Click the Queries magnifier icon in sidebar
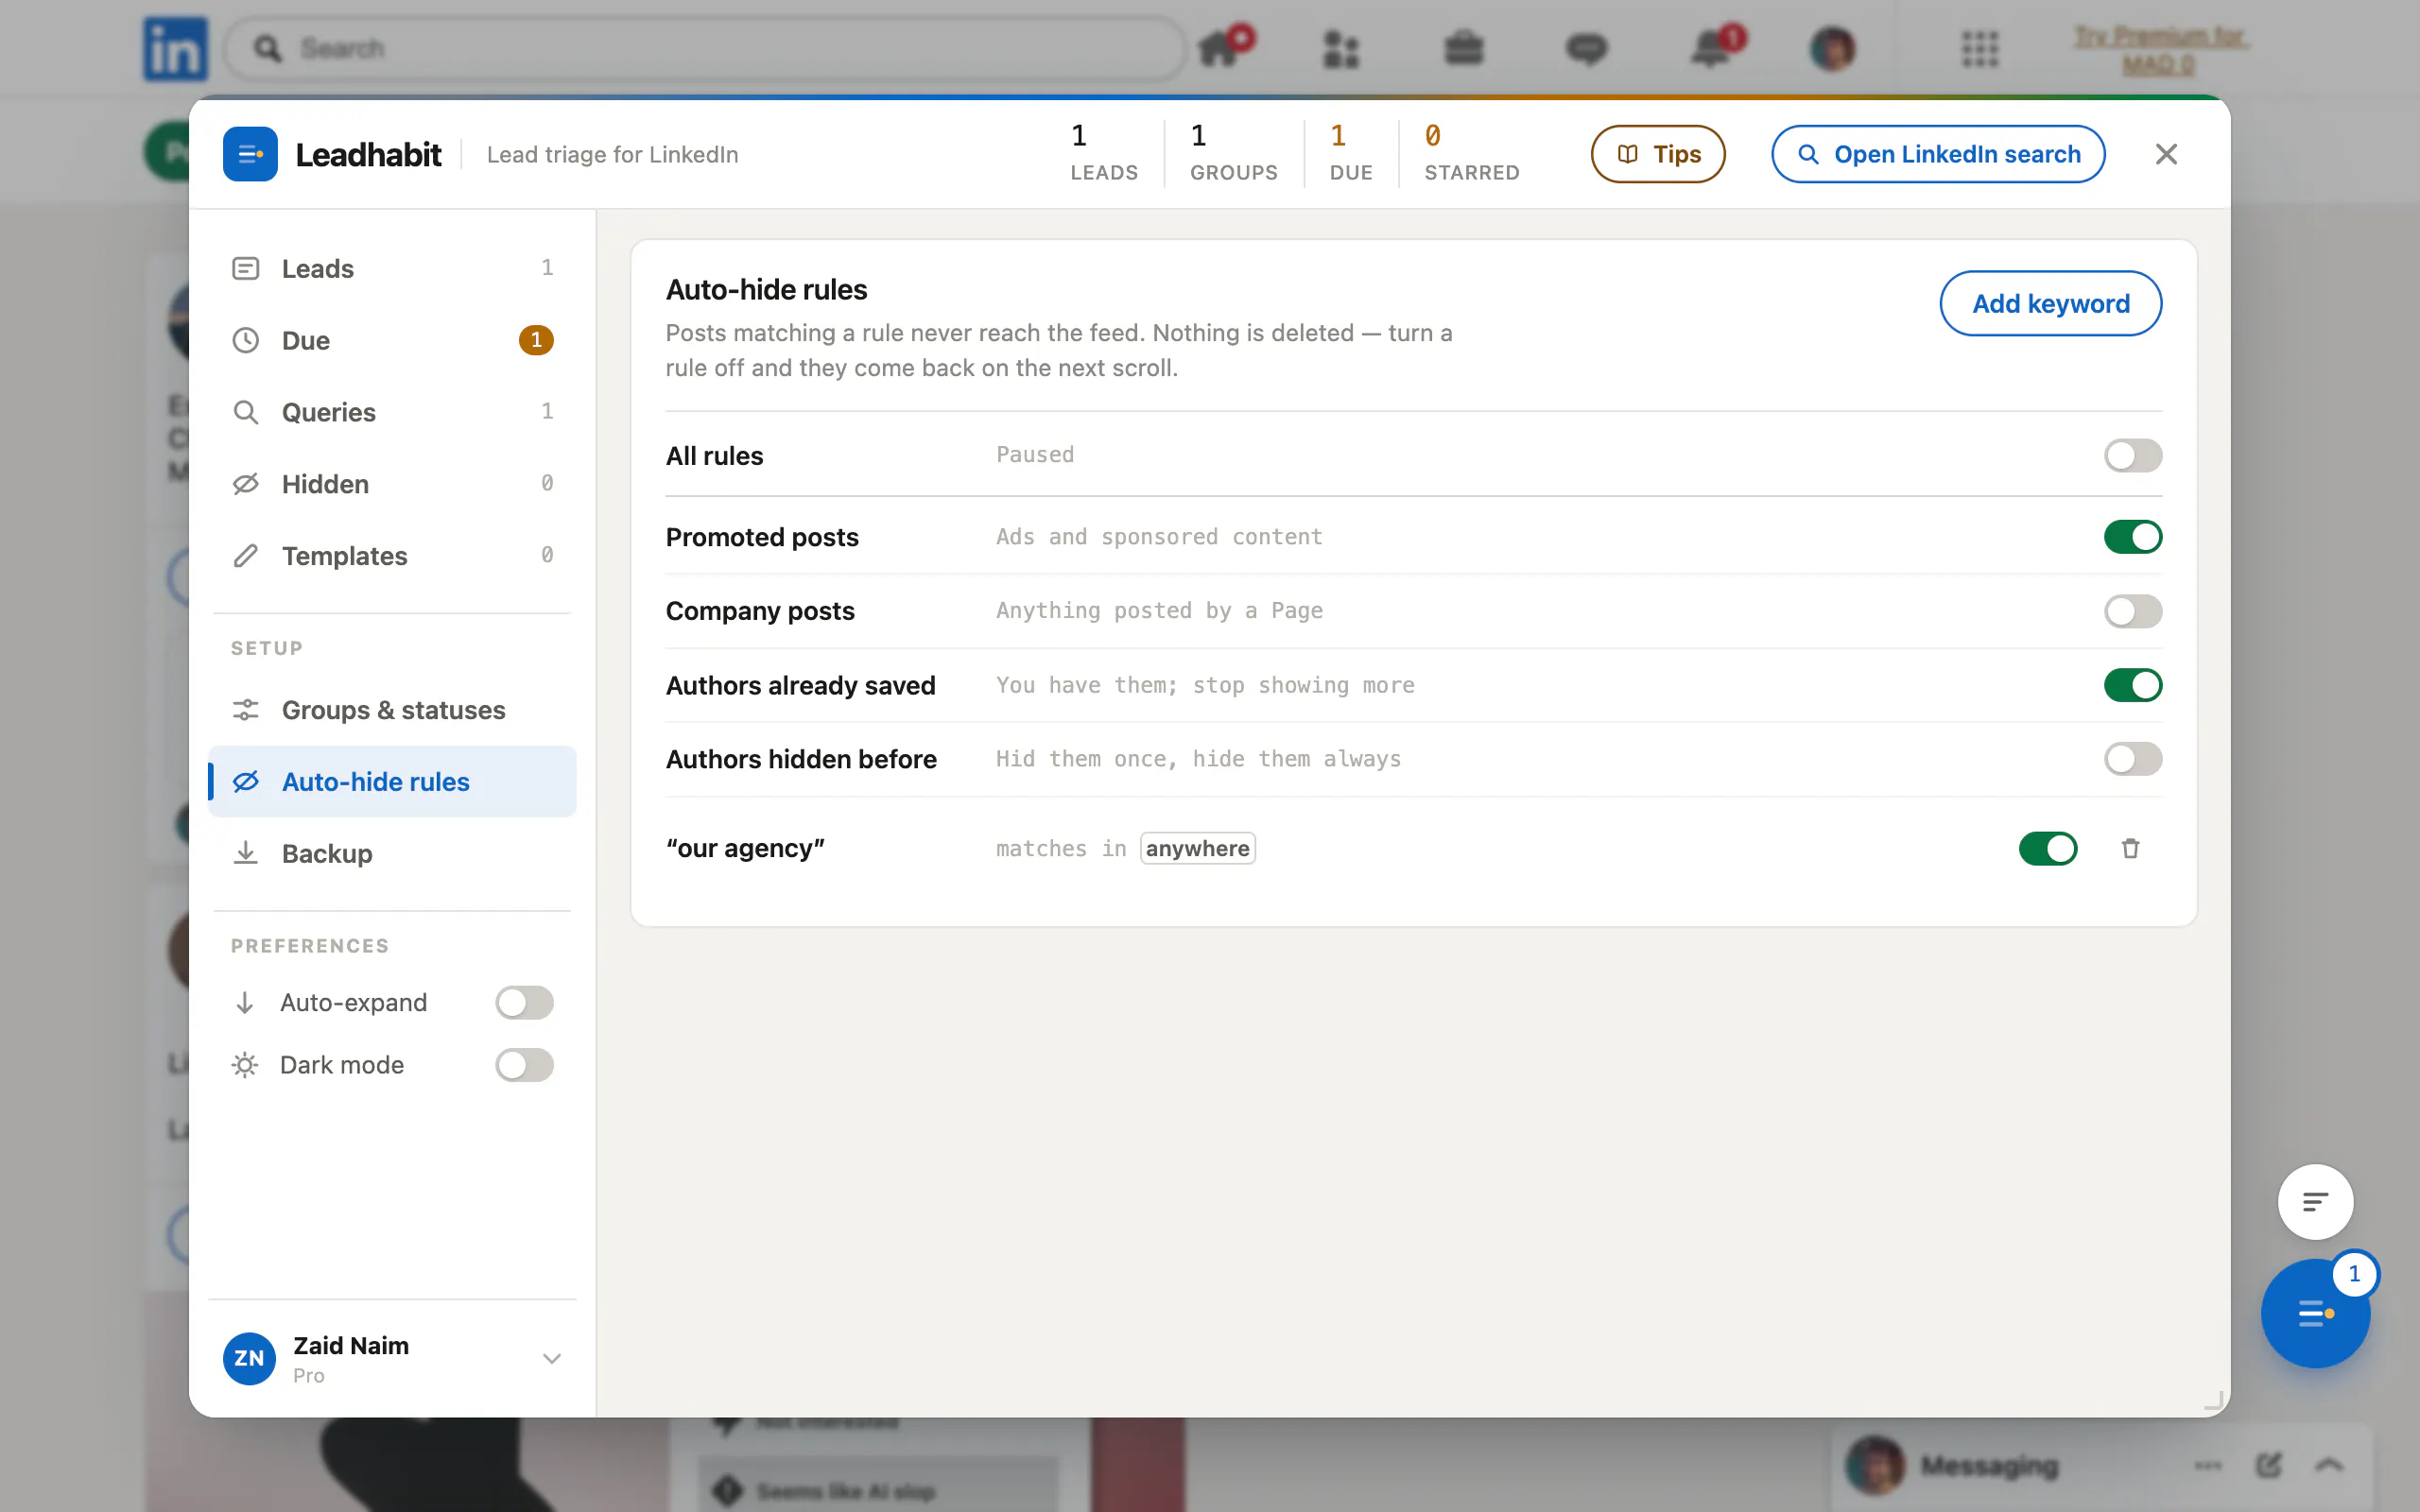This screenshot has height=1512, width=2420. (x=246, y=412)
